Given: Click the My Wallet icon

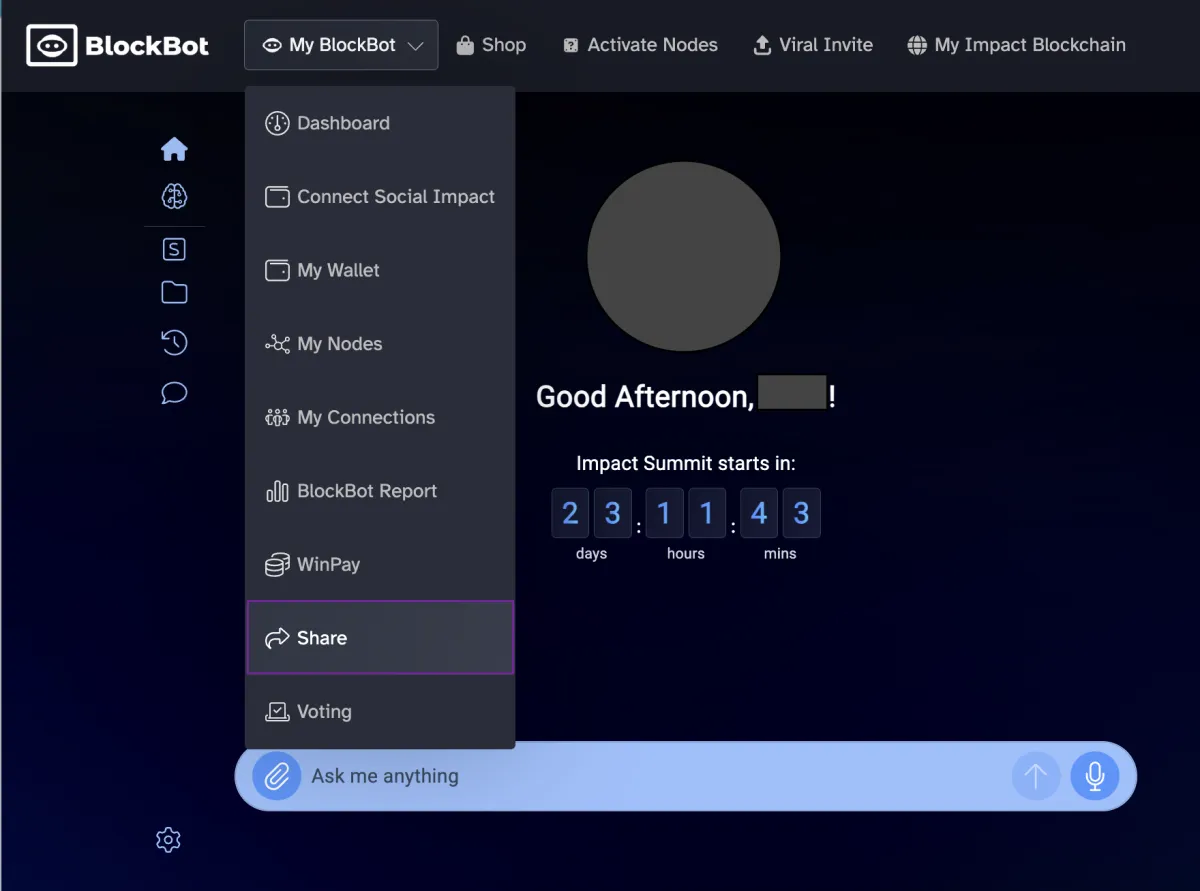Looking at the screenshot, I should coord(277,270).
